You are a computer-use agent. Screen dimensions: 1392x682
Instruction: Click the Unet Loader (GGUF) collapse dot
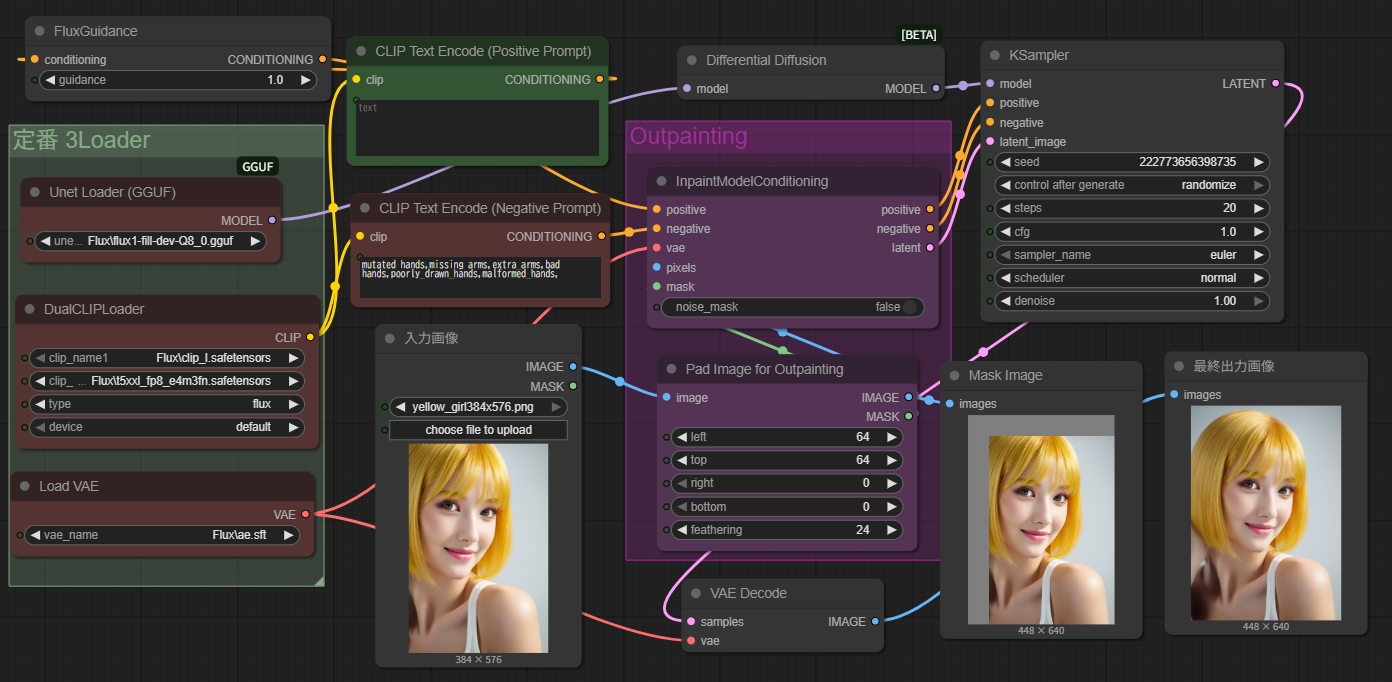(x=35, y=192)
